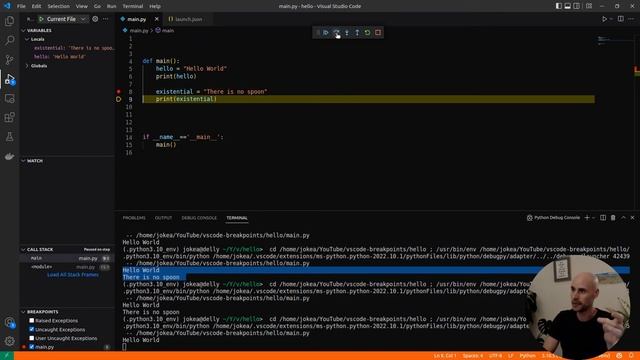Split the editor right
Screen dimensions: 640x360
point(620,19)
